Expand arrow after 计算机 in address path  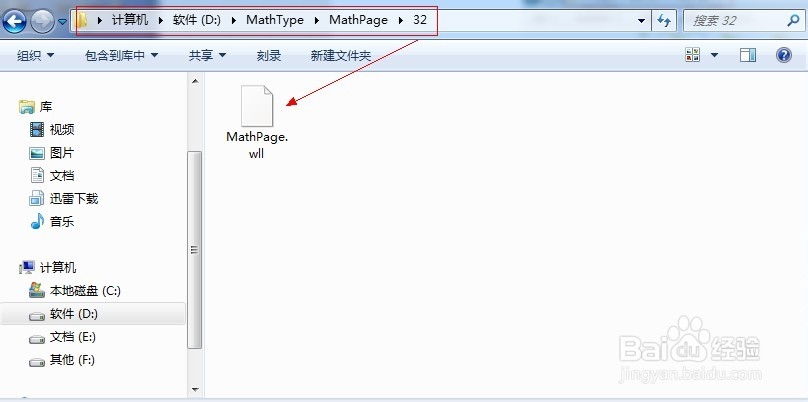click(161, 21)
